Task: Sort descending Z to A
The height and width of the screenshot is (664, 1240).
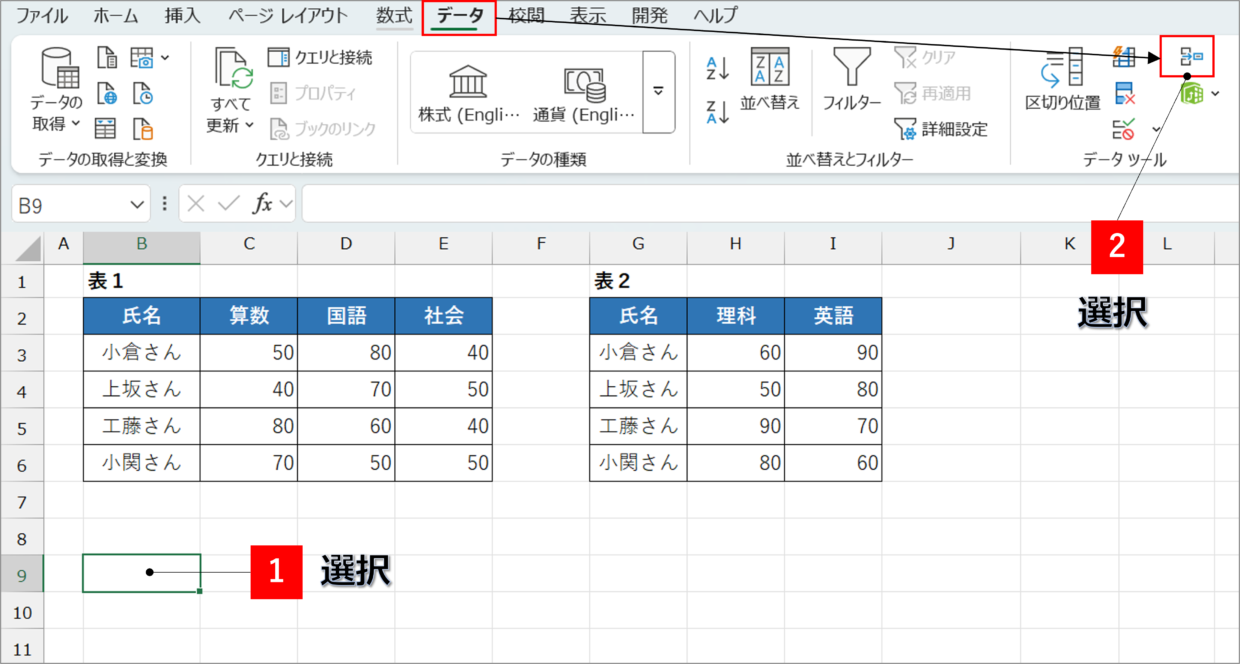Action: 718,111
